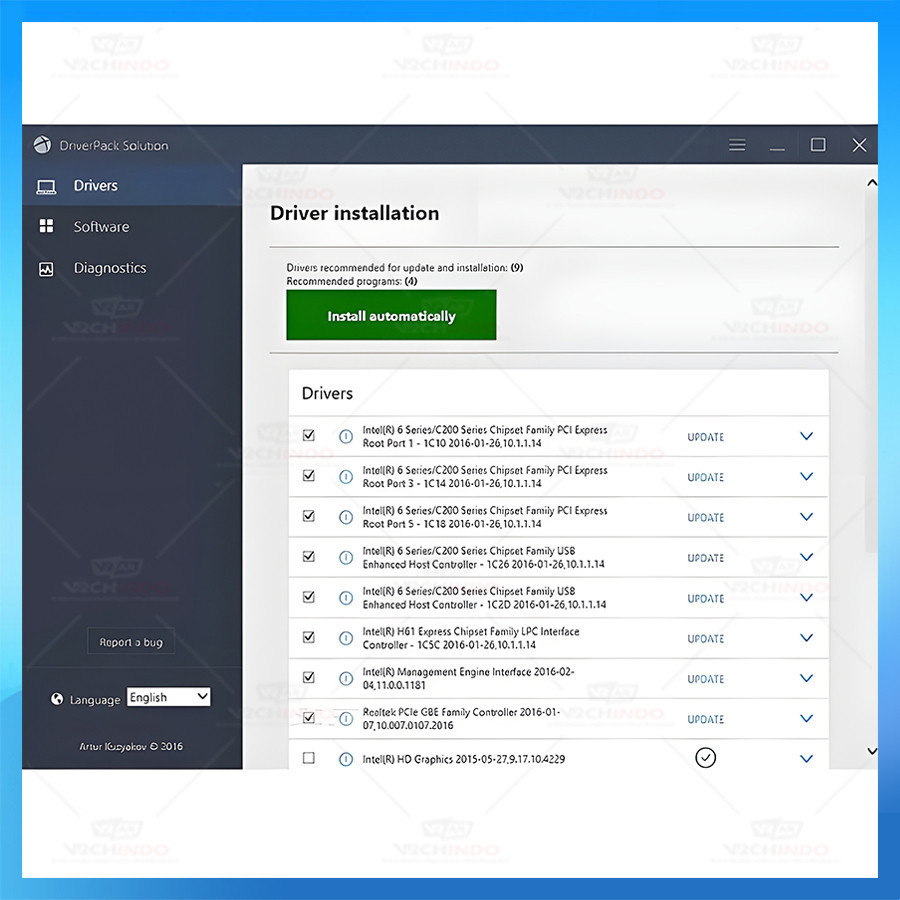Viewport: 900px width, 900px height.
Task: Click the grid icon beside Software
Action: tap(46, 226)
